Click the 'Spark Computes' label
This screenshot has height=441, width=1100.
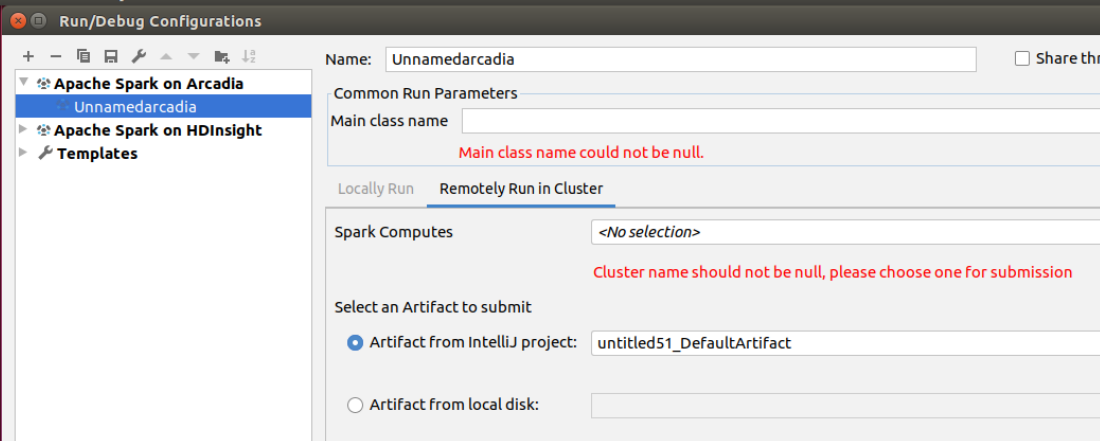point(394,232)
